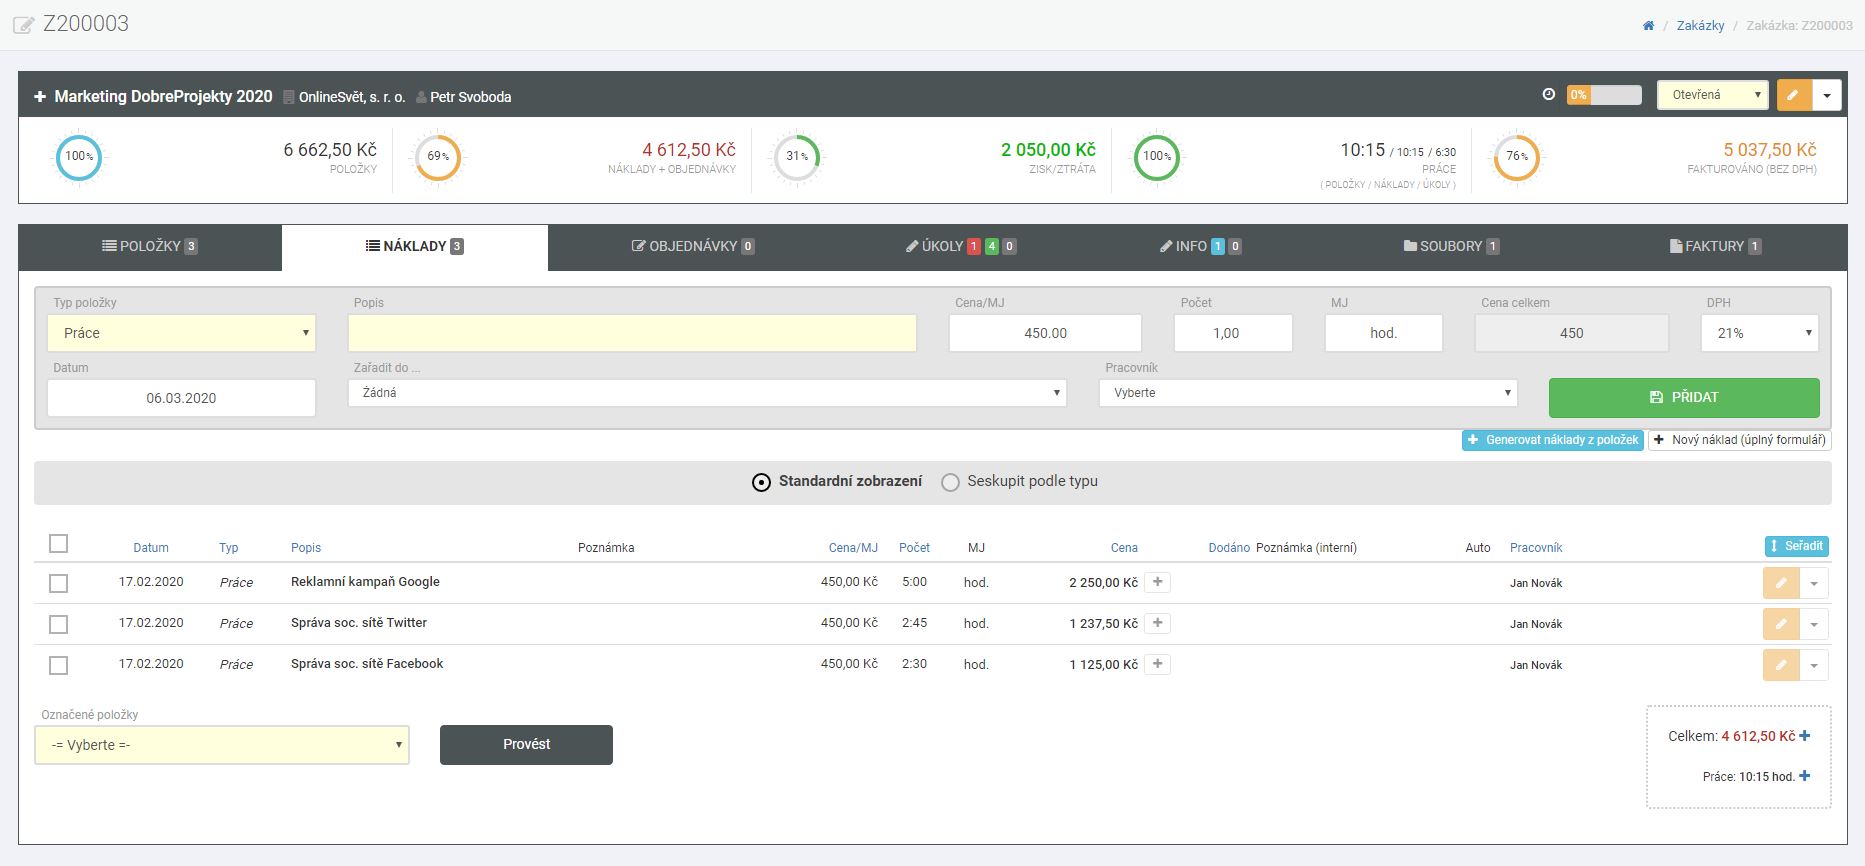
Task: Click the blue plus next to Celkem total
Action: (x=1805, y=736)
